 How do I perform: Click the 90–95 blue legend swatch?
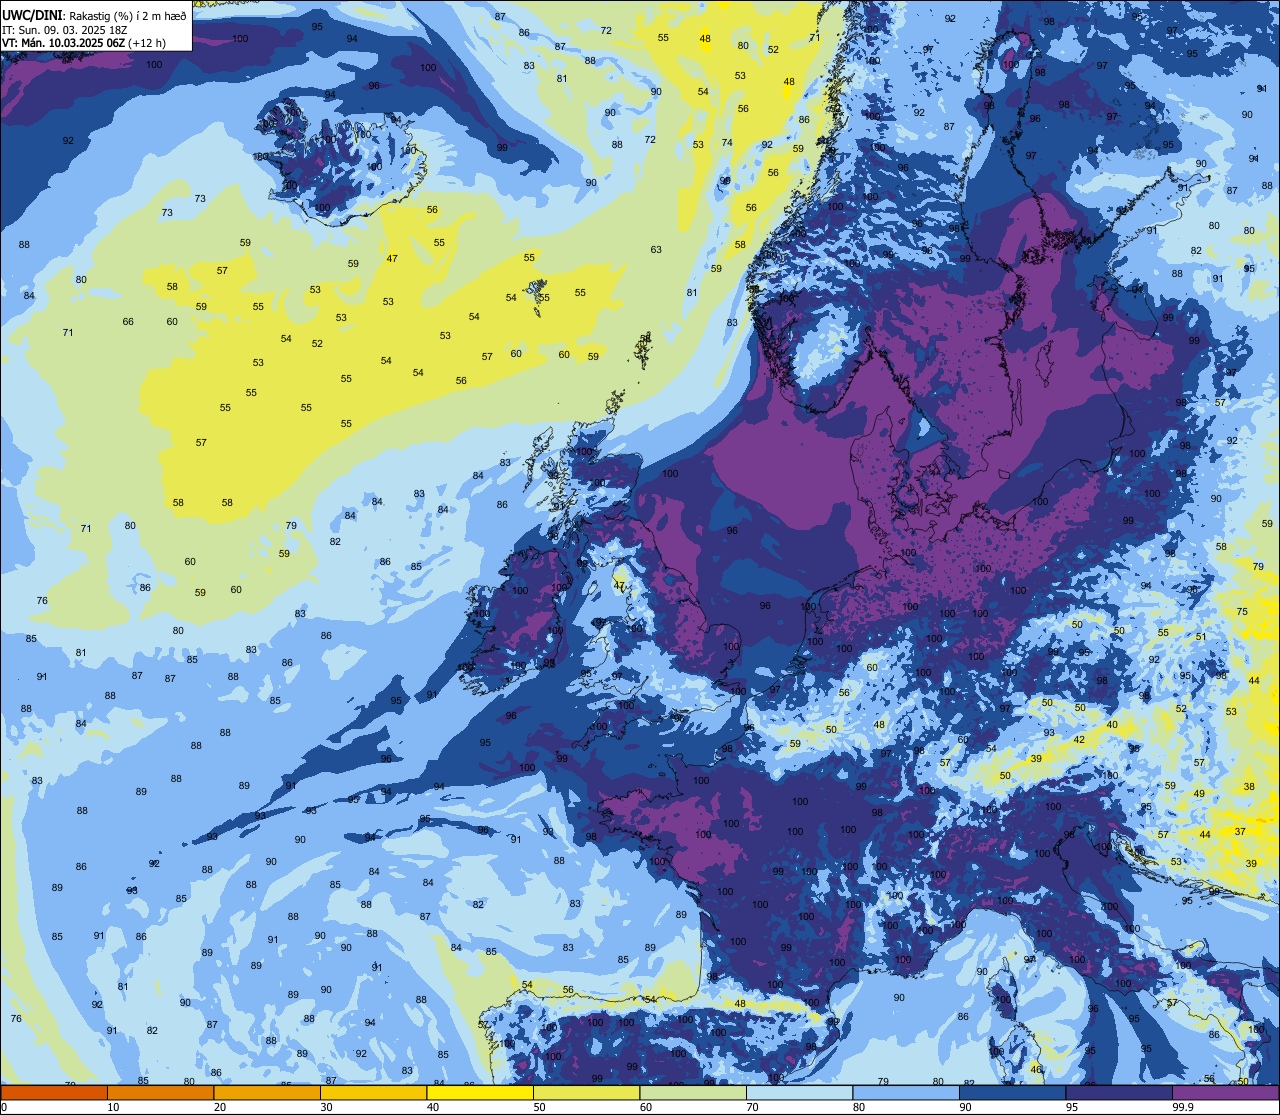(1012, 1092)
